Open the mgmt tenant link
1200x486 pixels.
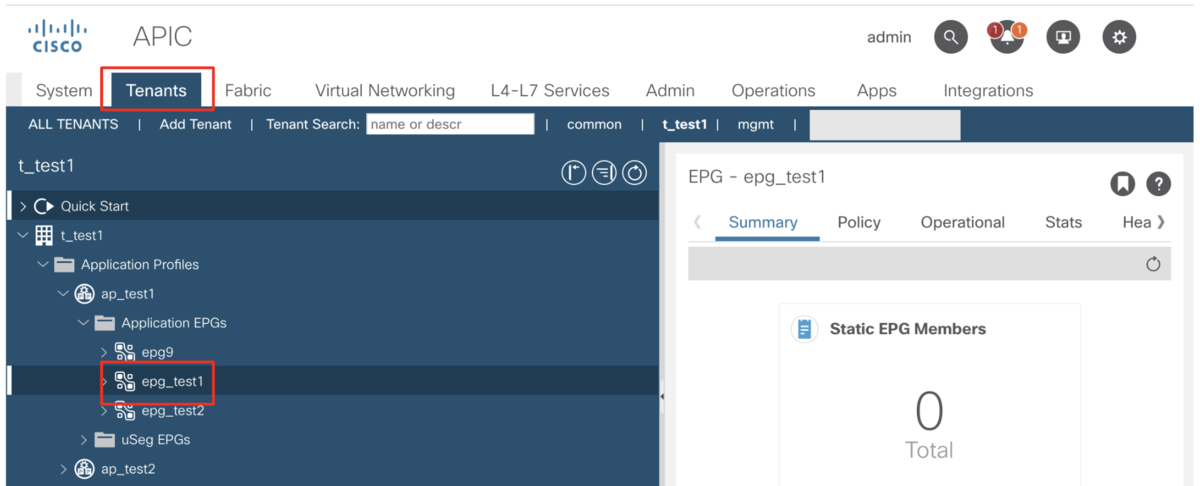(x=756, y=124)
